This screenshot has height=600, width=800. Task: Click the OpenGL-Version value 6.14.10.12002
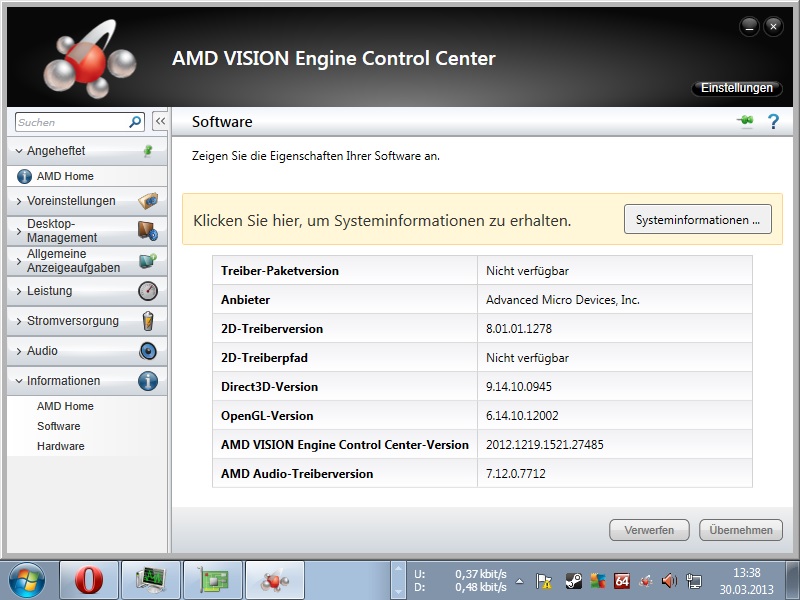[x=522, y=415]
